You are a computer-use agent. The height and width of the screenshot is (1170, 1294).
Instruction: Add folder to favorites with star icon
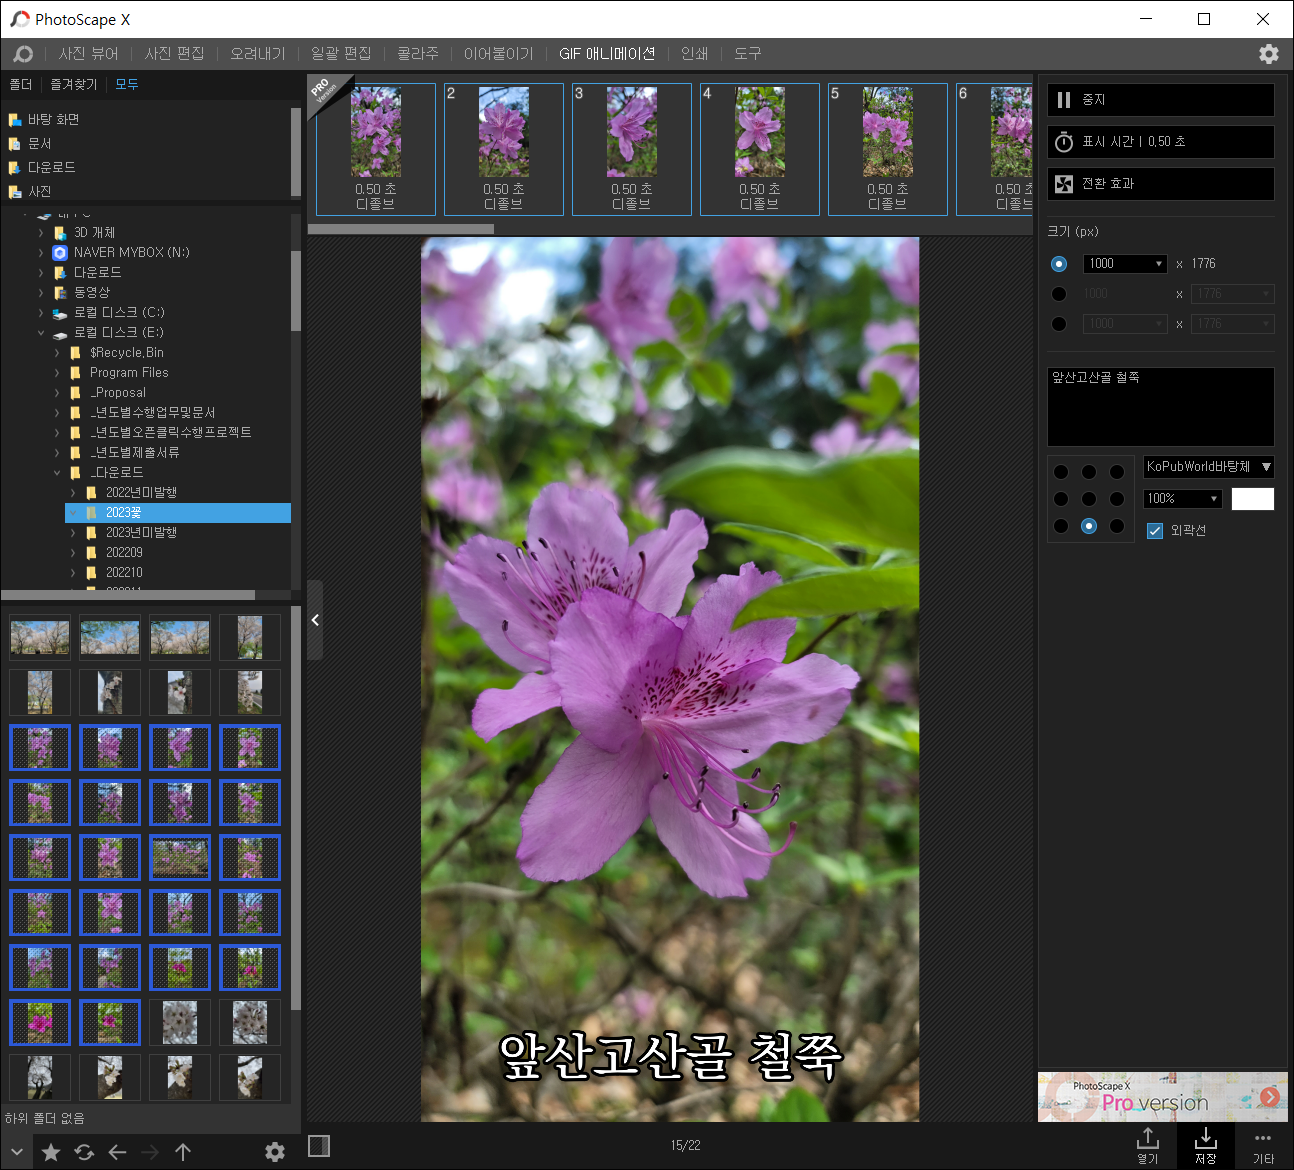(x=51, y=1152)
